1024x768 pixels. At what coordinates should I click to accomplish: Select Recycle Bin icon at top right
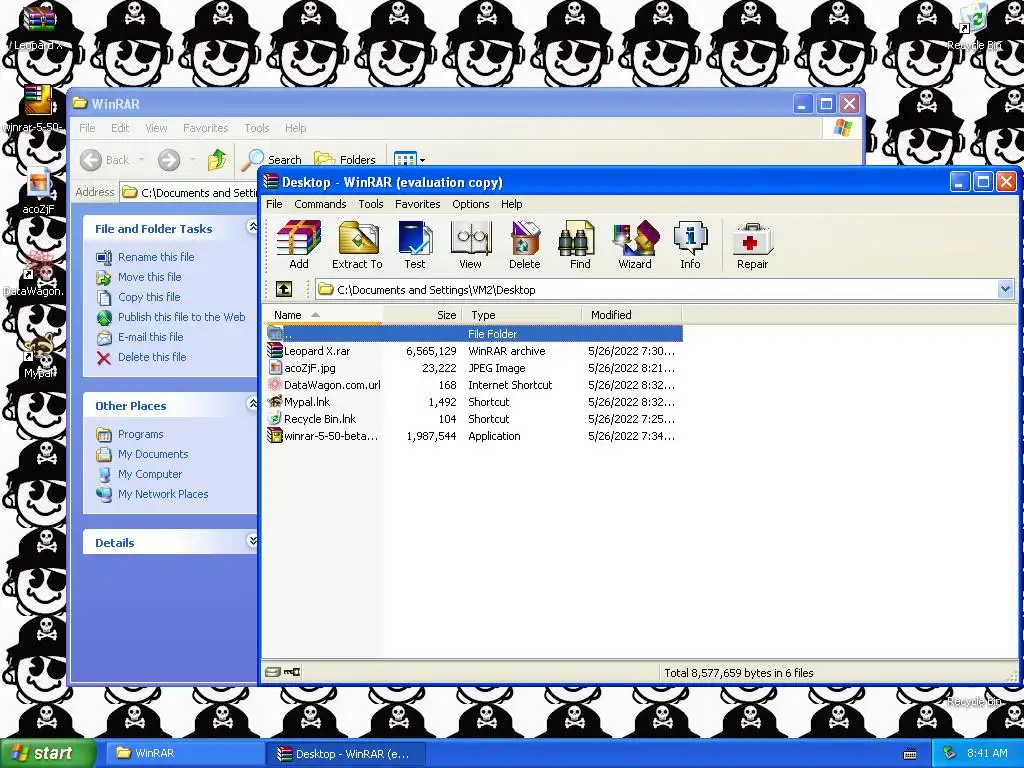(974, 27)
